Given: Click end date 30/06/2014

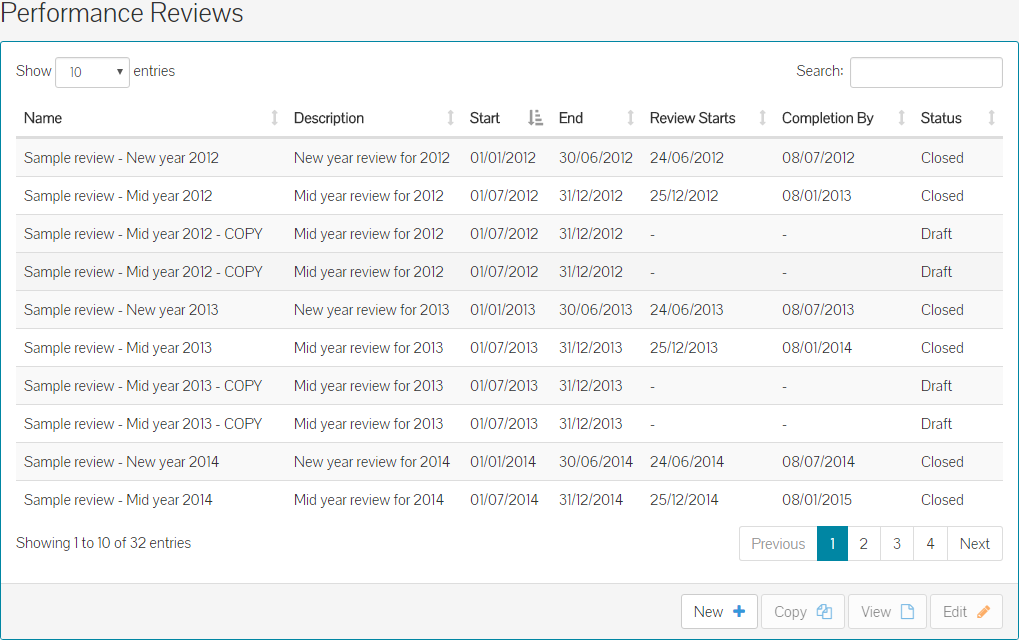Looking at the screenshot, I should [596, 462].
